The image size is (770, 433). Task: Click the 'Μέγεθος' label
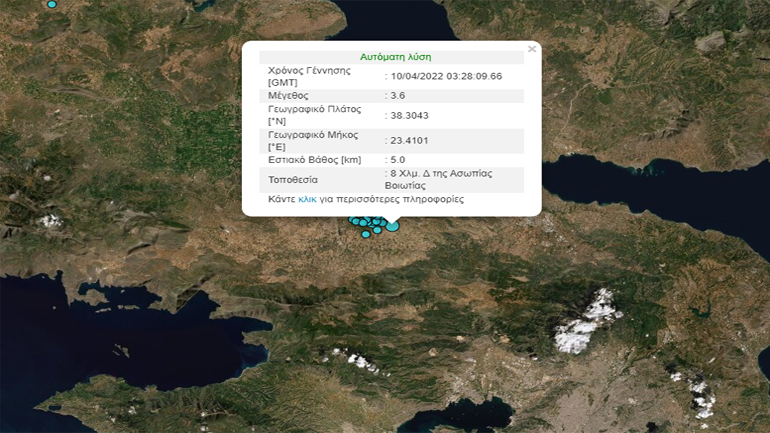[x=288, y=96]
